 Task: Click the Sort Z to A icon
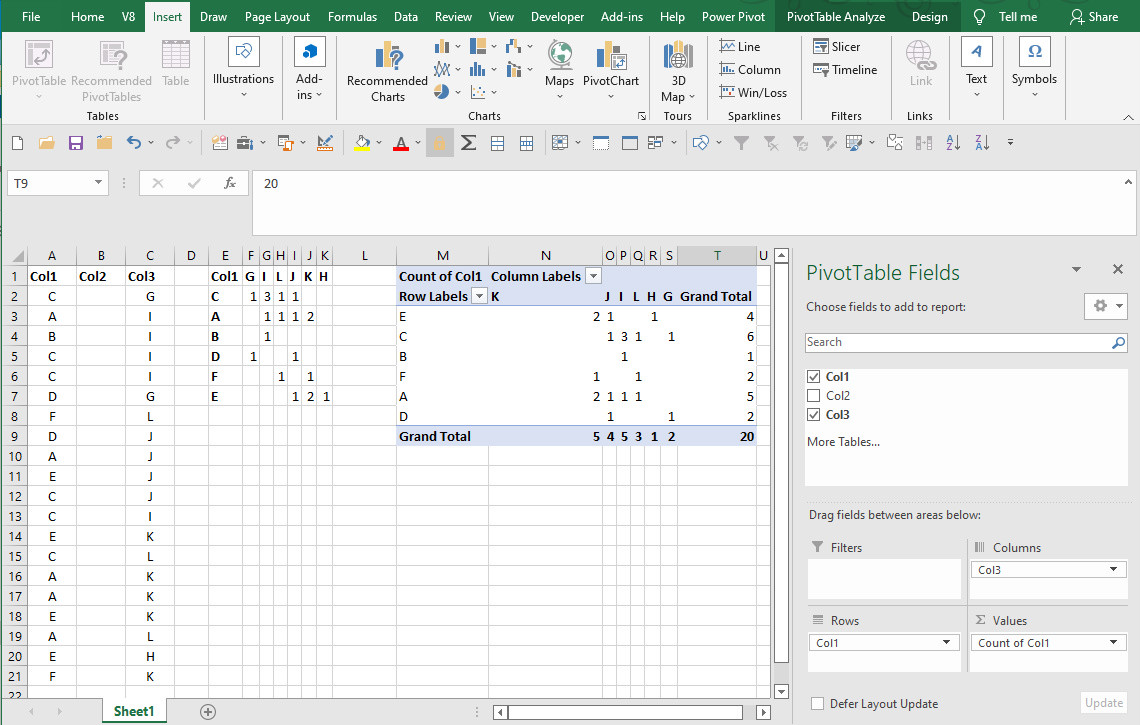(x=982, y=143)
